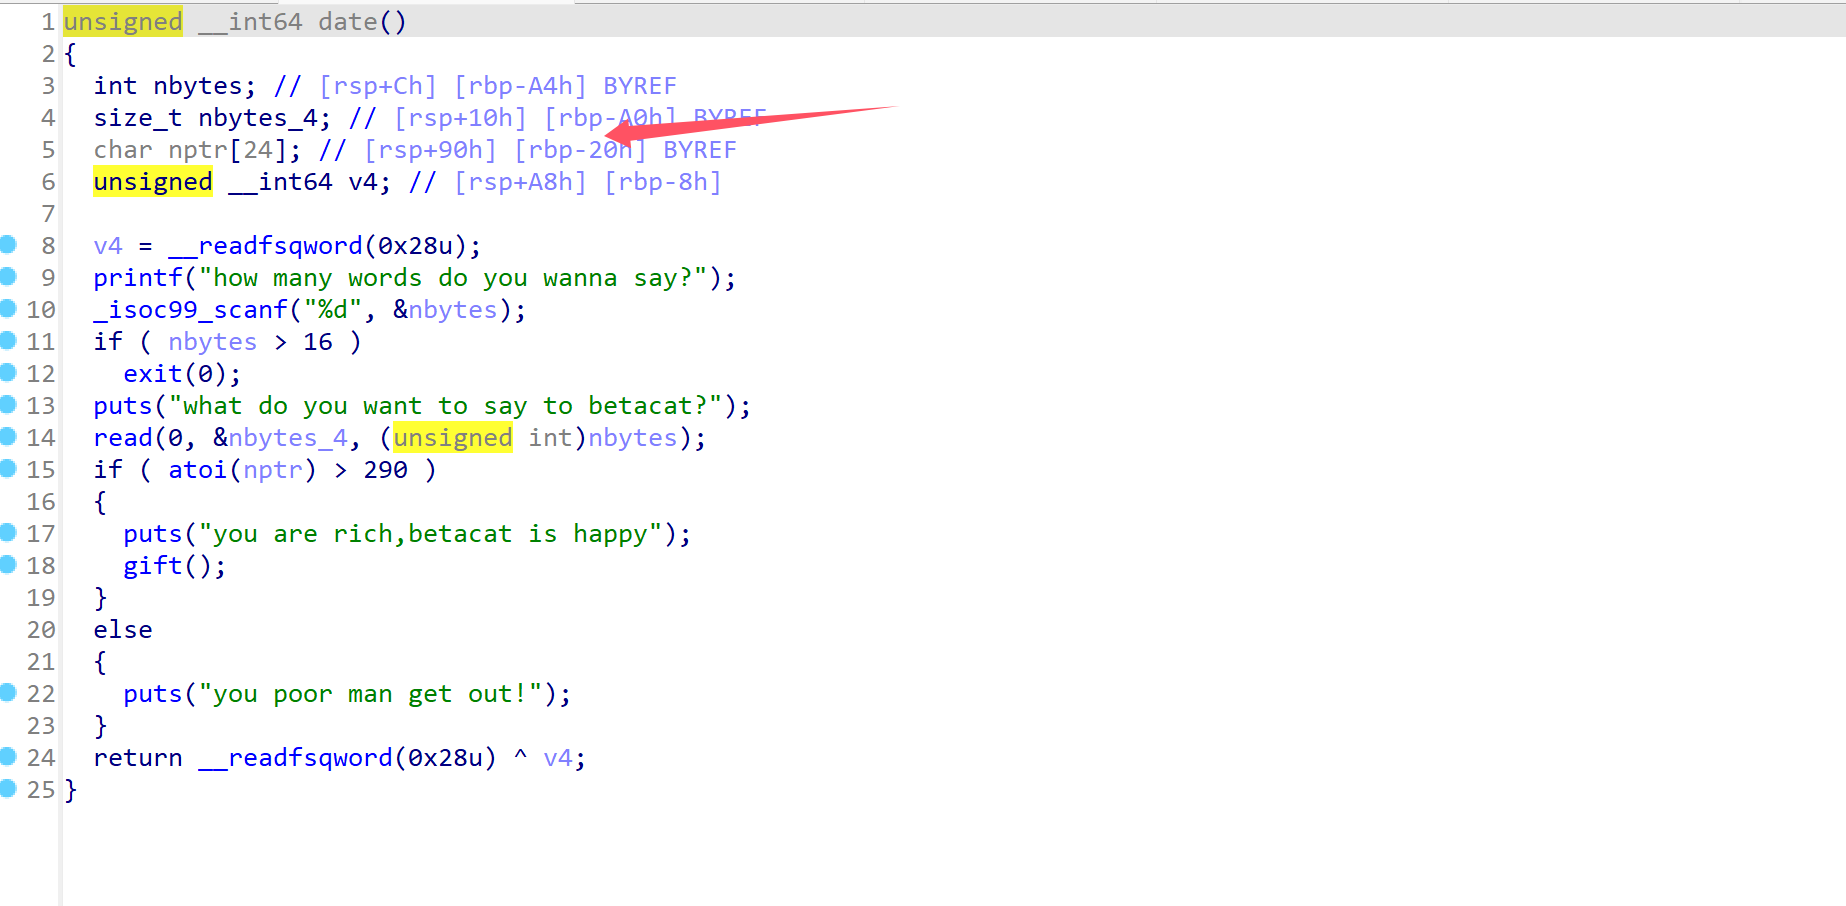1846x906 pixels.
Task: Toggle the breakpoint dot on line 24
Action: pyautogui.click(x=8, y=756)
